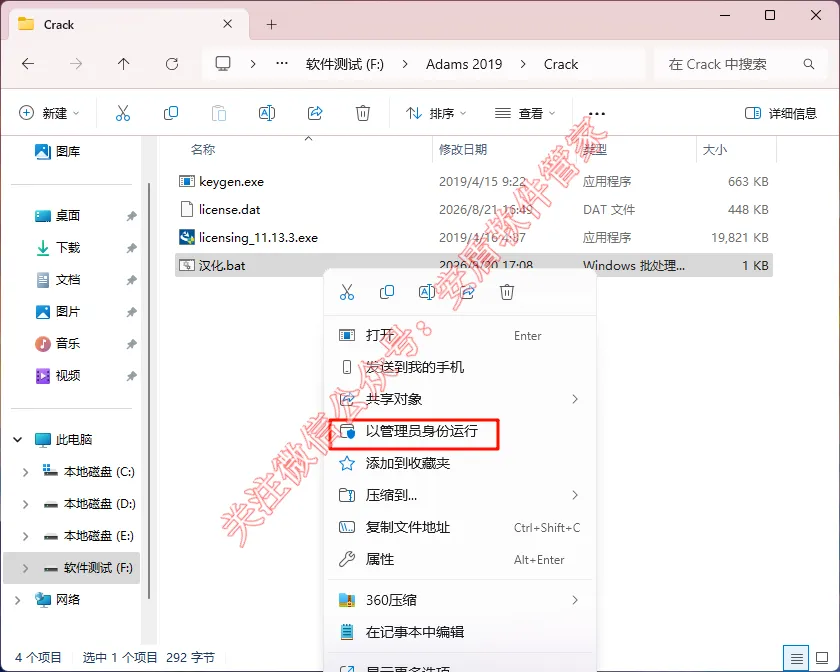This screenshot has height=672, width=840.
Task: Go forward with the right arrow
Action: pyautogui.click(x=76, y=64)
